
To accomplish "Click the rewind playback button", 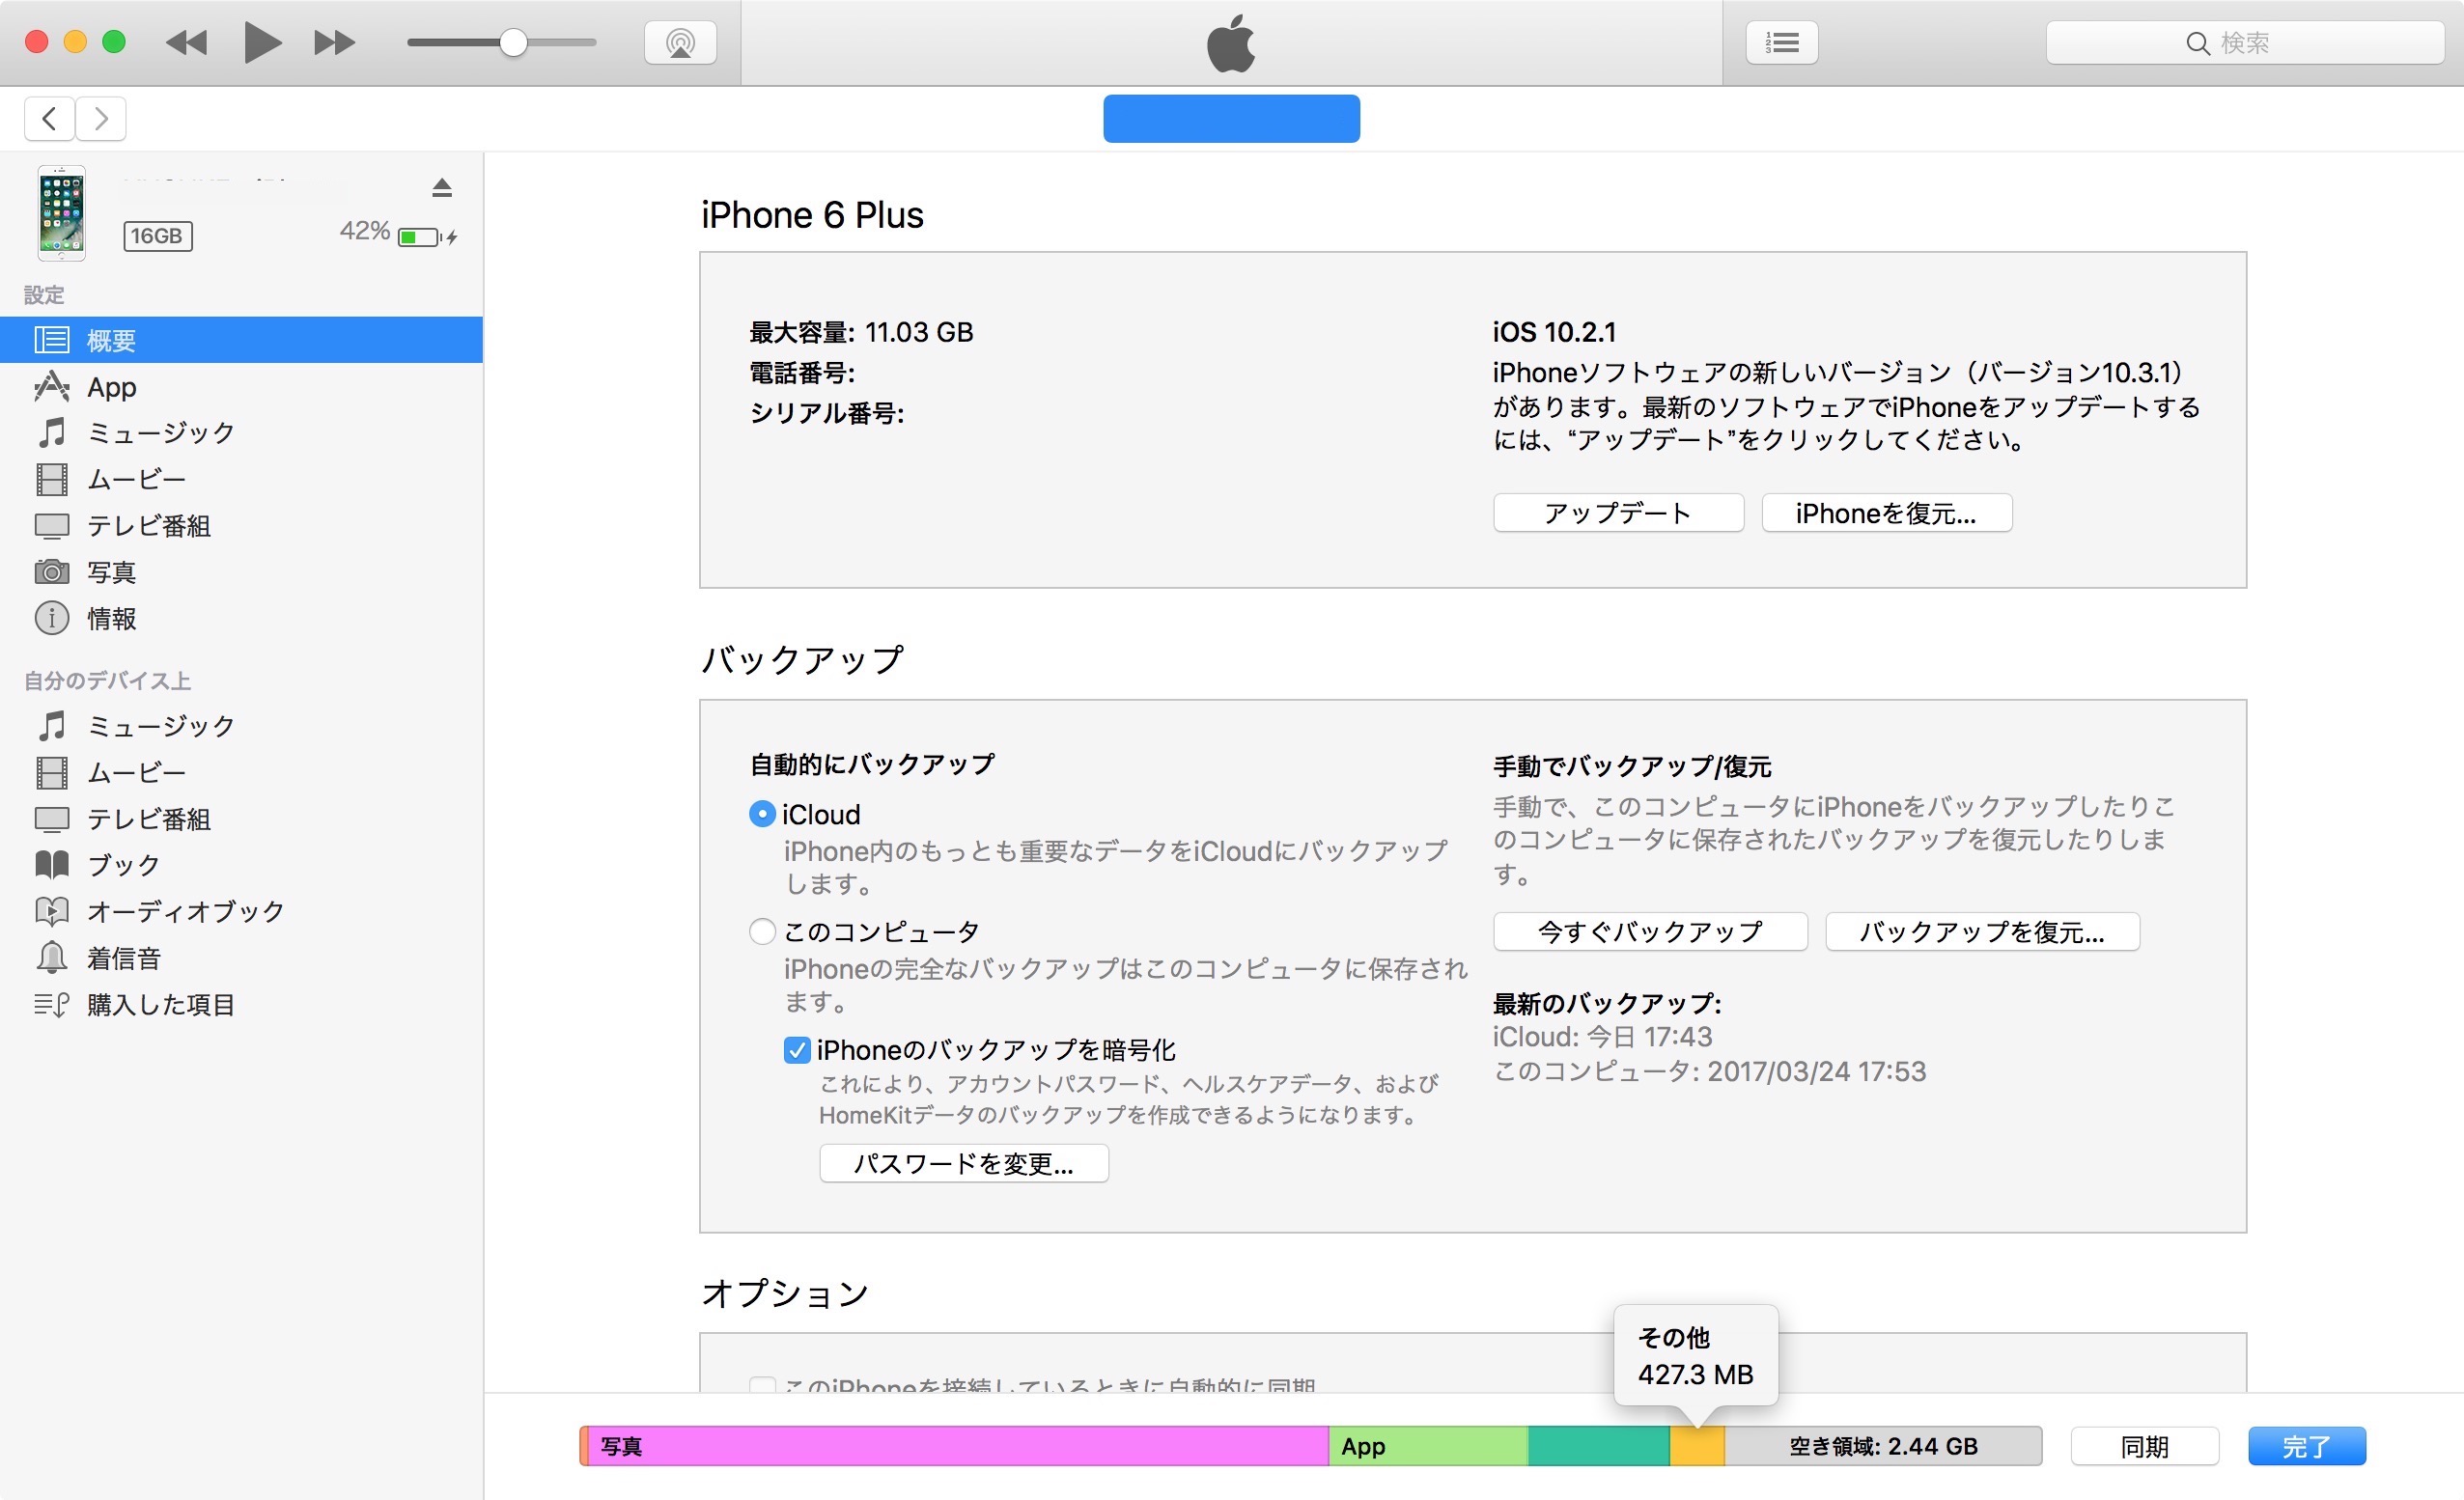I will pos(186,43).
